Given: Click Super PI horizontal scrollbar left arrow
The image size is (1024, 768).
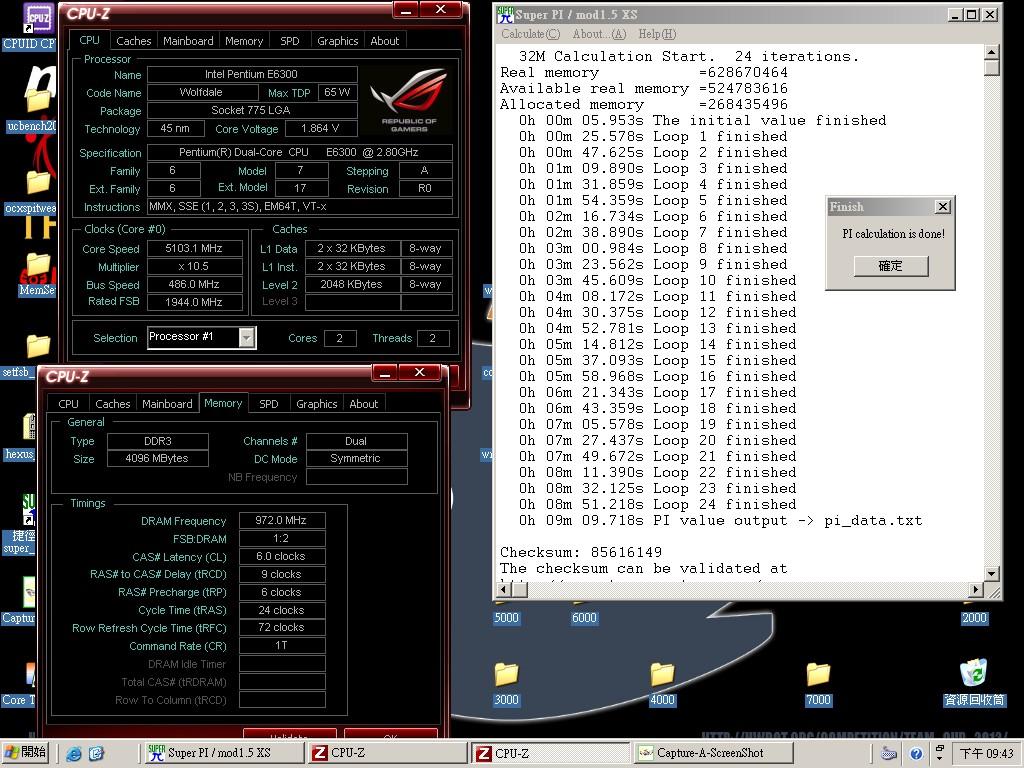Looking at the screenshot, I should 504,590.
